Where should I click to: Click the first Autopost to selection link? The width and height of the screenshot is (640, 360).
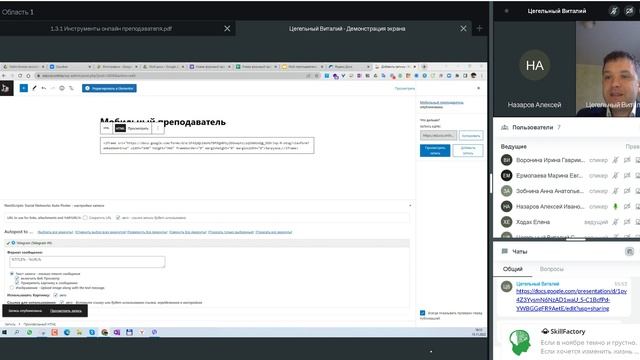pos(55,232)
